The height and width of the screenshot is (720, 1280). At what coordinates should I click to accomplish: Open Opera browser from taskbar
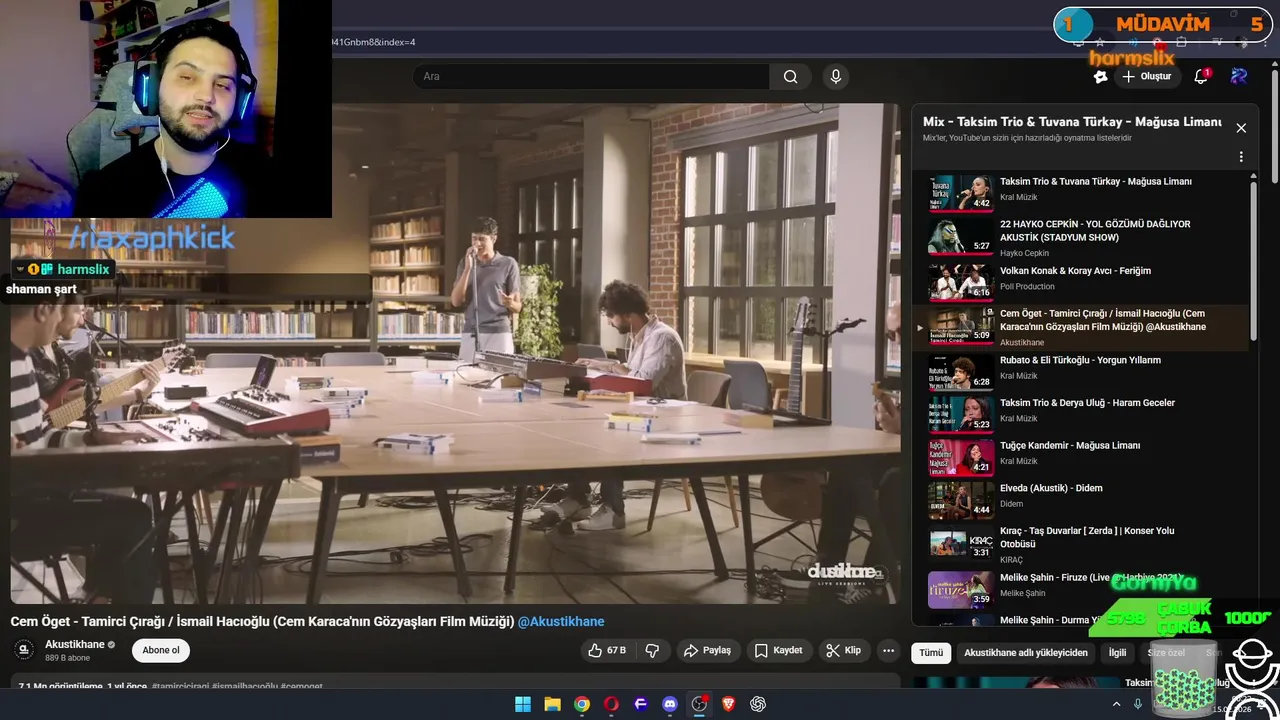611,704
